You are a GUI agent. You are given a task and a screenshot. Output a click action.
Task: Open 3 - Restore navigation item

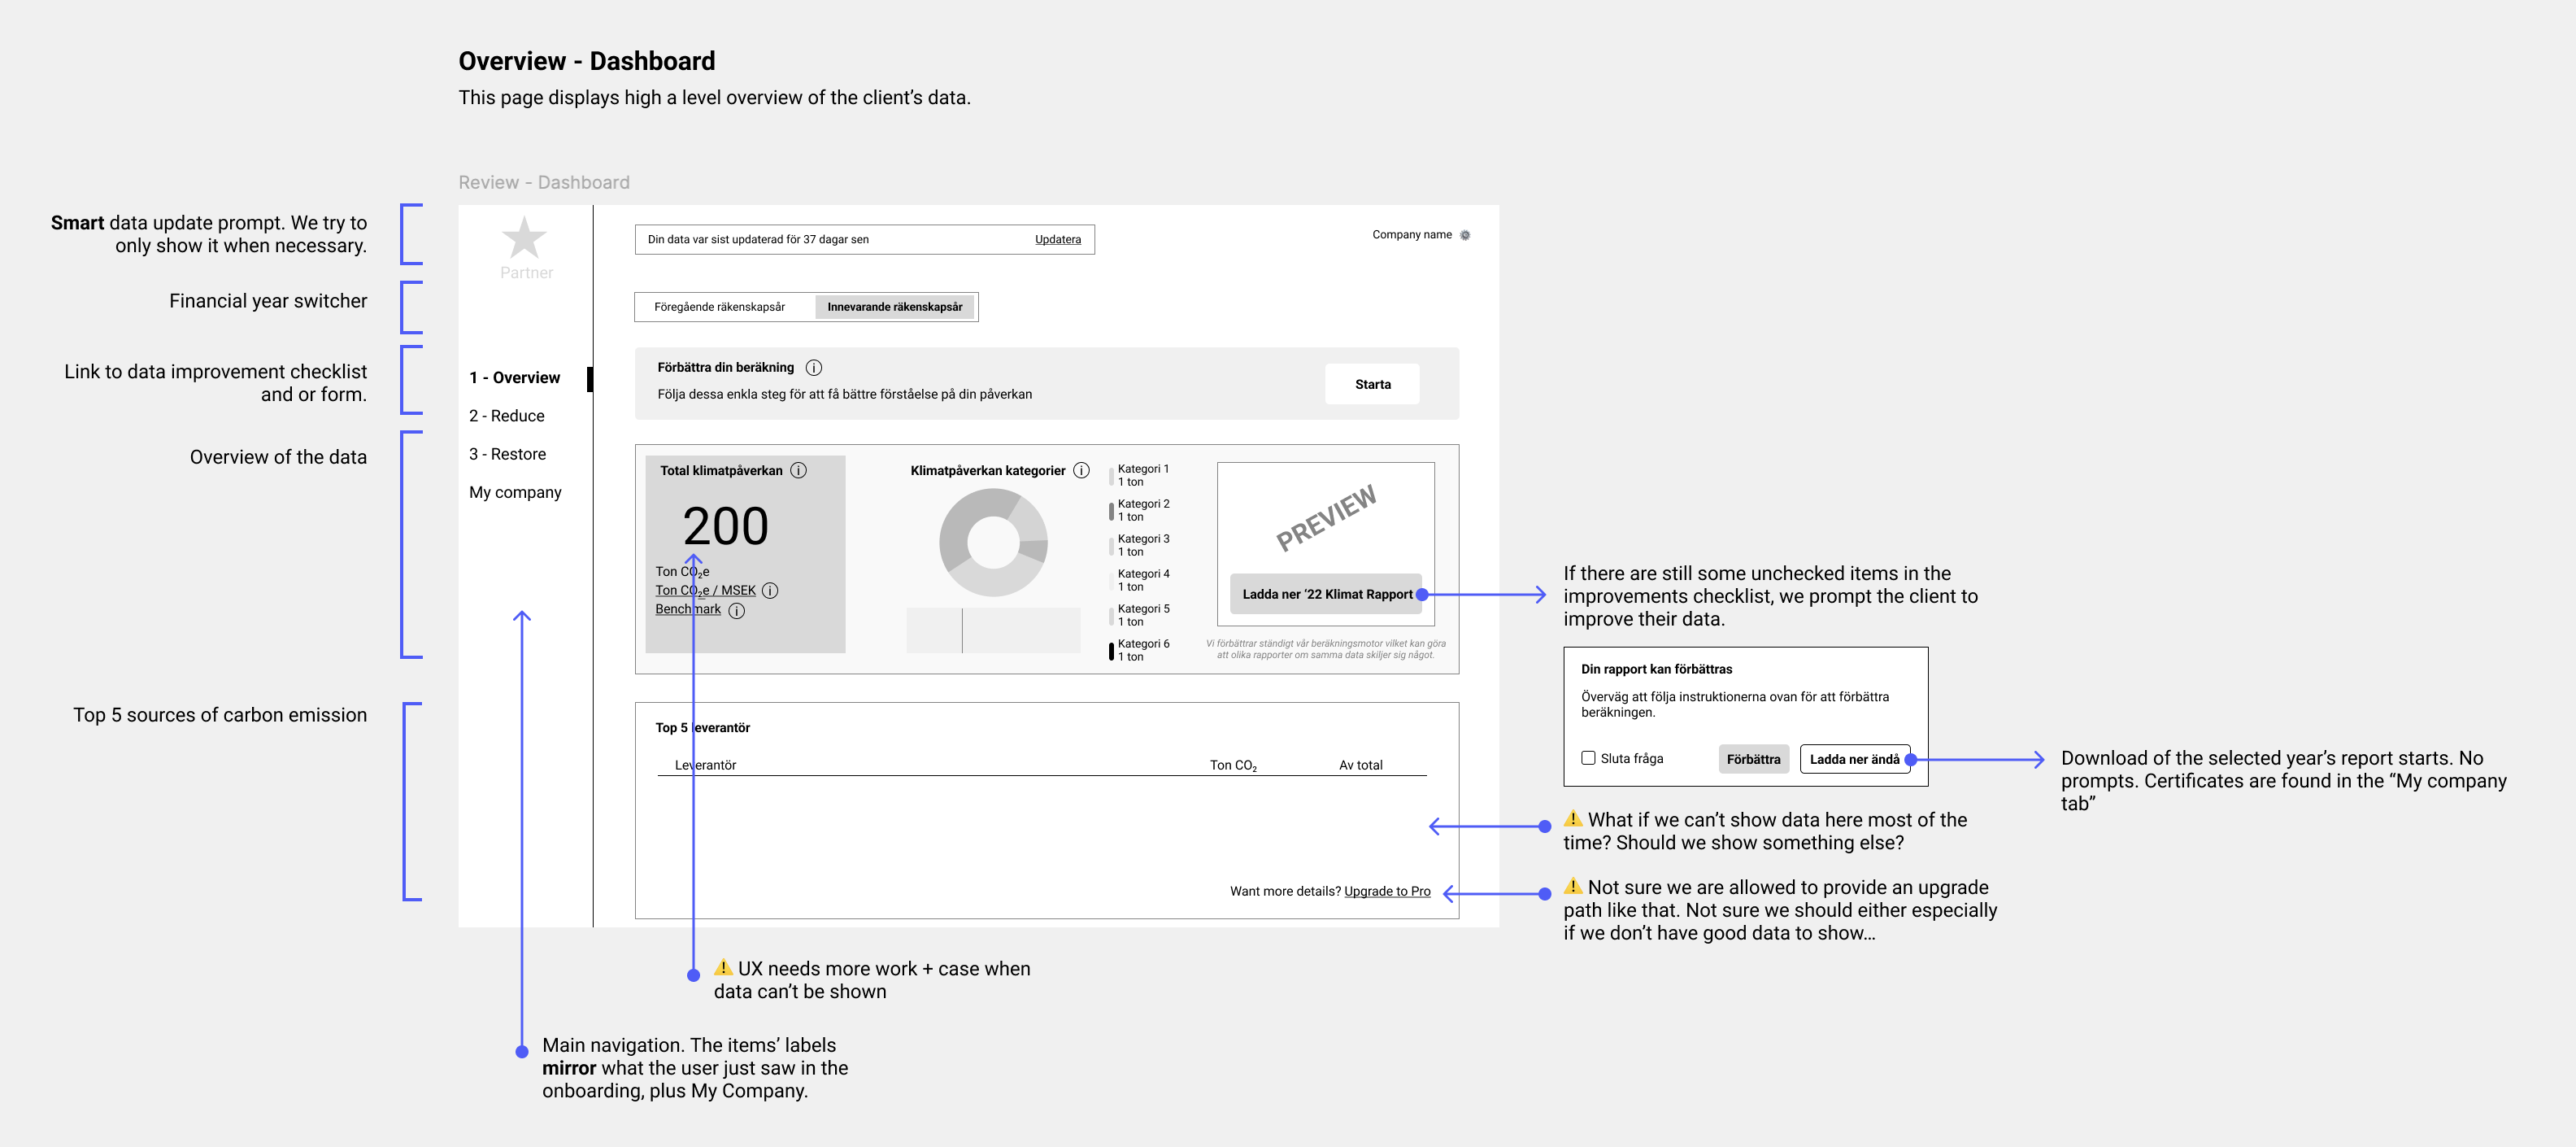(508, 454)
